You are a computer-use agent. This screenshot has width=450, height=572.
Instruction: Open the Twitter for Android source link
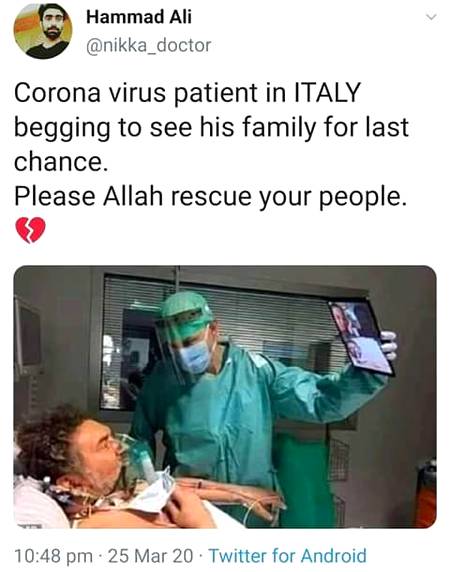tap(288, 556)
